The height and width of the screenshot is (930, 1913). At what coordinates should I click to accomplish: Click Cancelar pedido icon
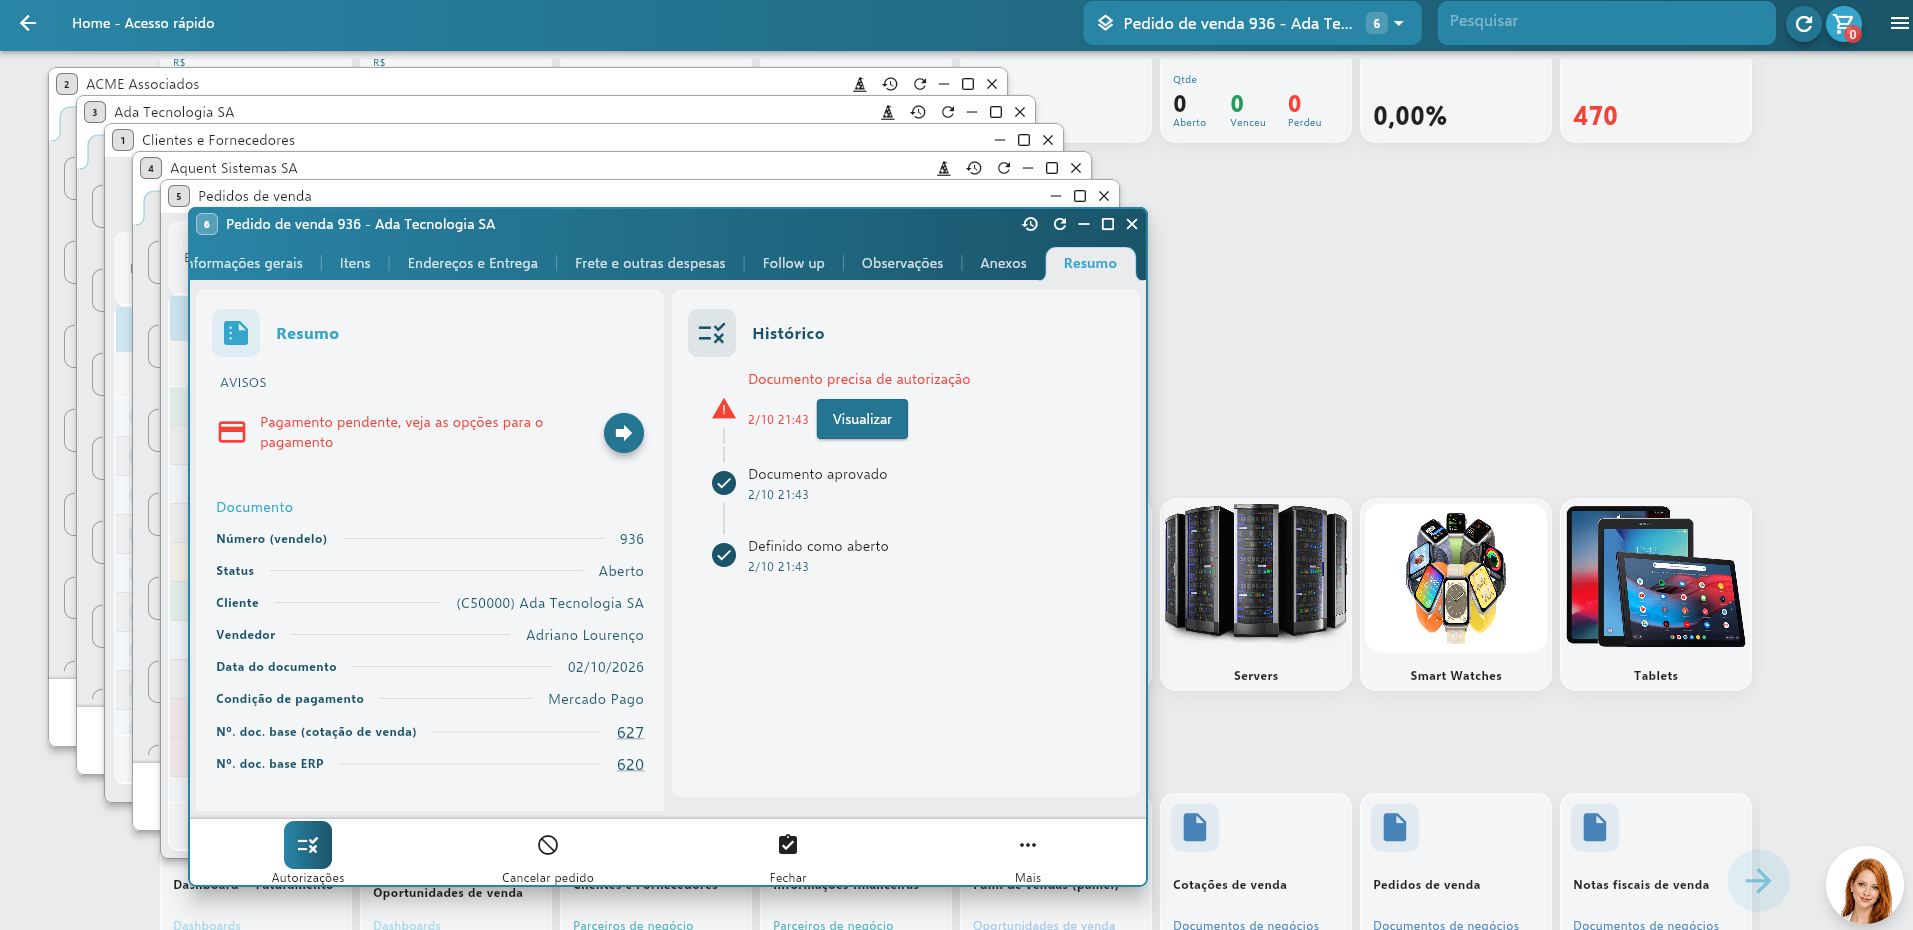(548, 846)
